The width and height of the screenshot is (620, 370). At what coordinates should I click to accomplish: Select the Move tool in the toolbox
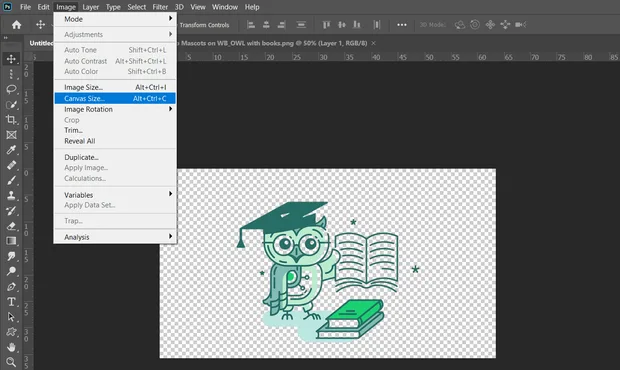11,59
